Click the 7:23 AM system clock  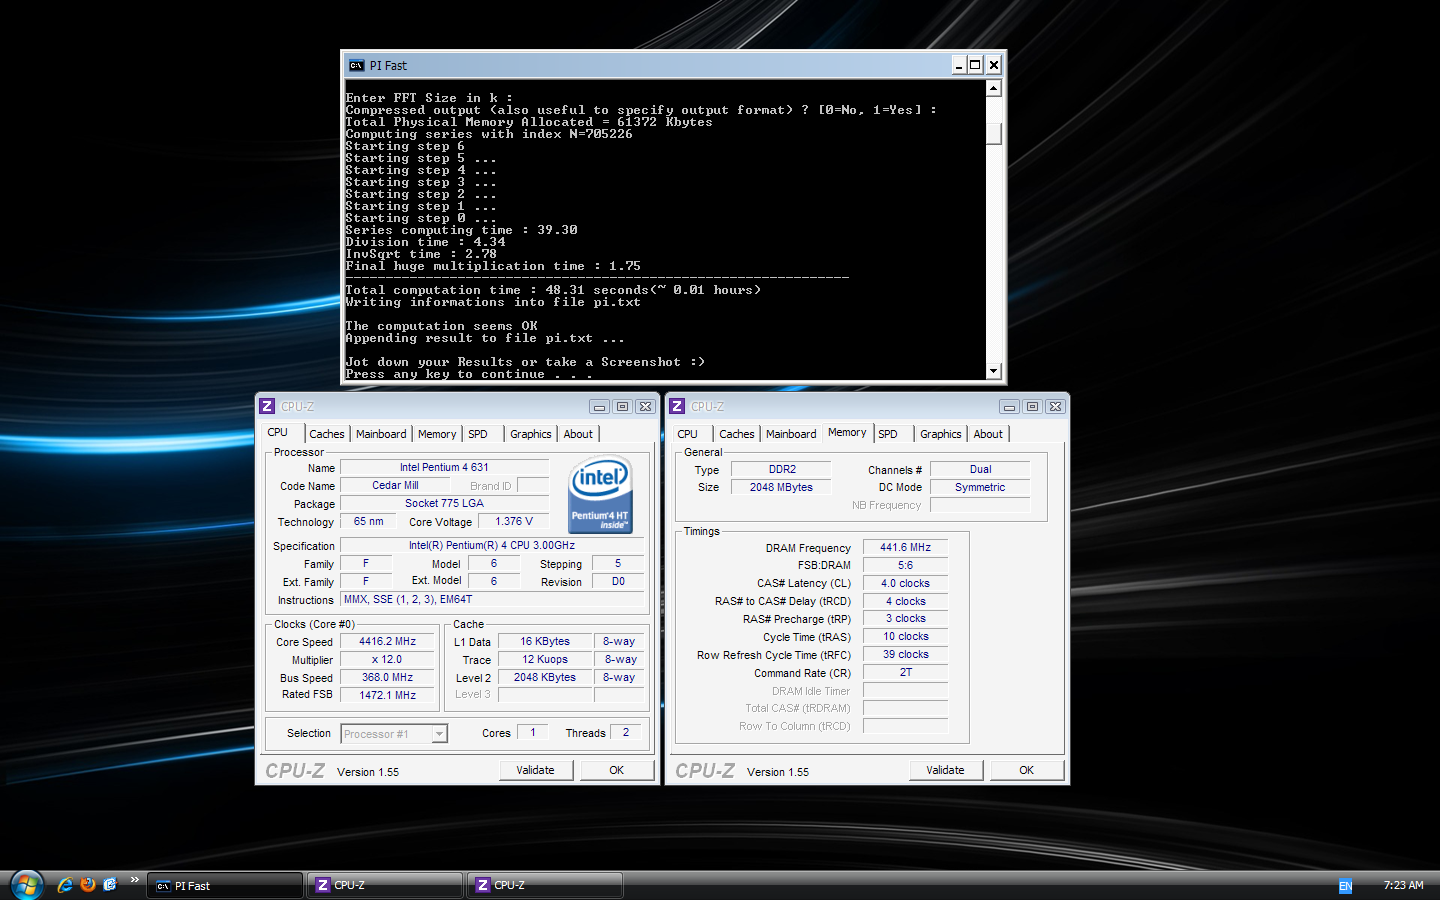[x=1403, y=885]
